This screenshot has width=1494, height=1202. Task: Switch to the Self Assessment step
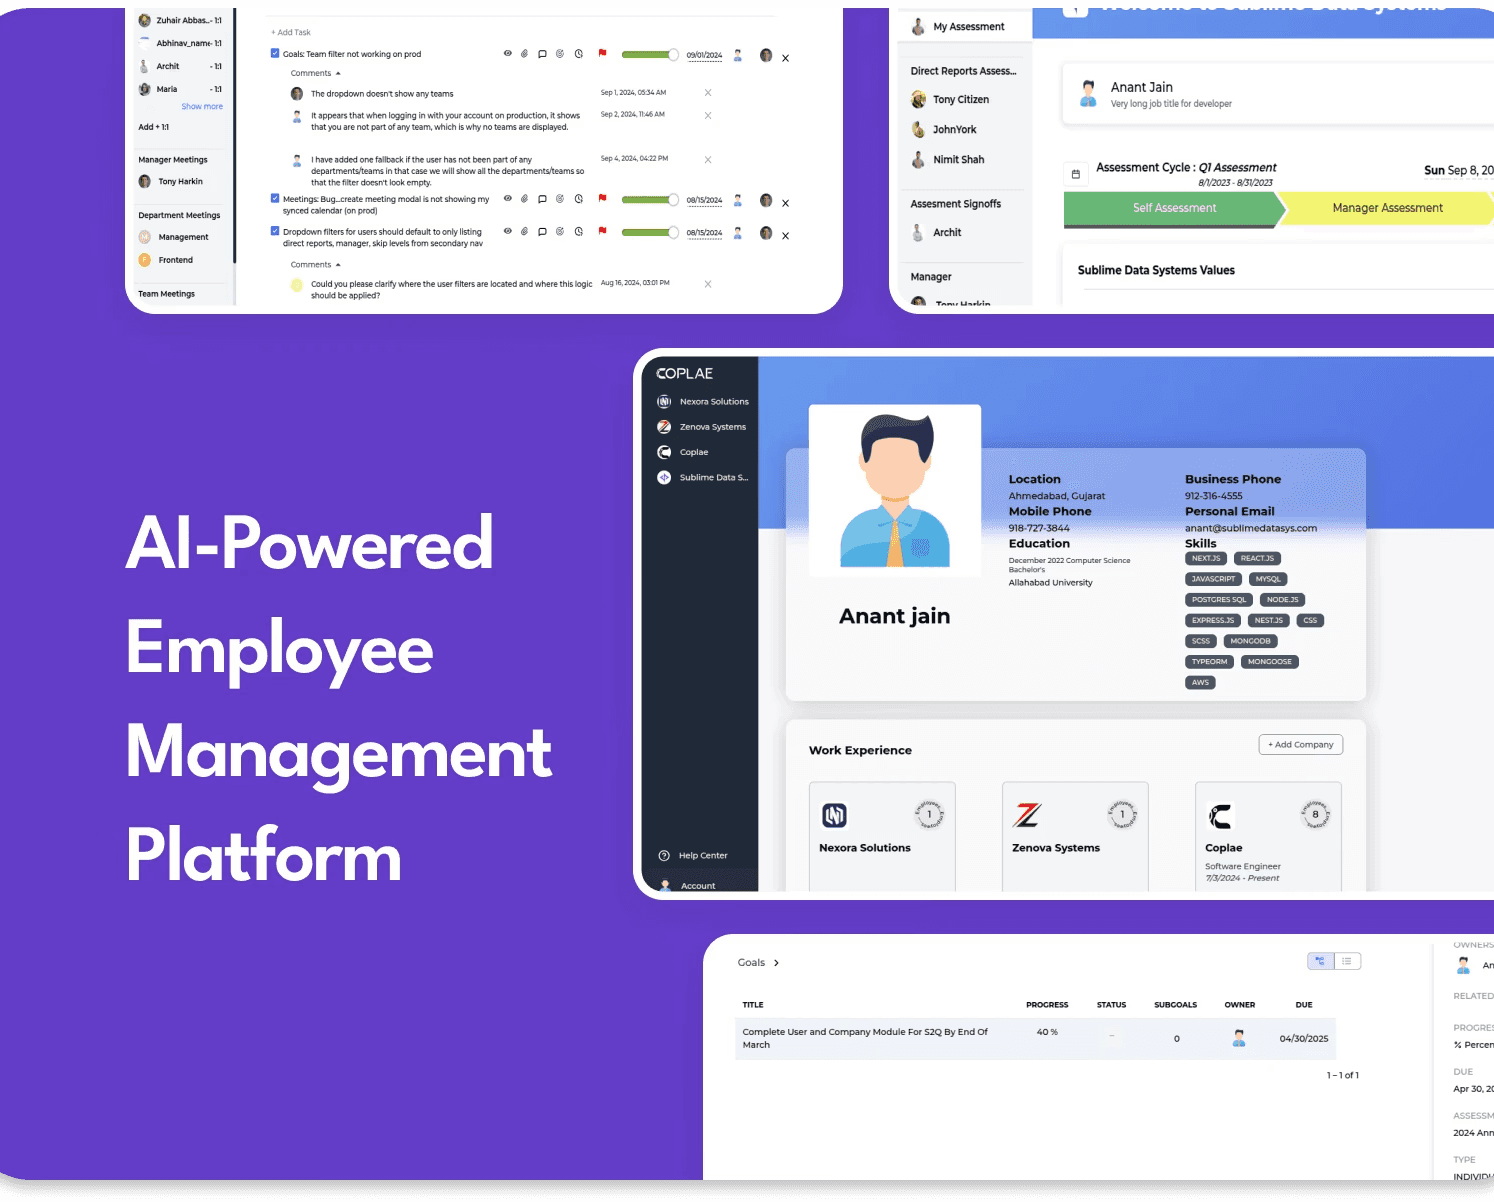pyautogui.click(x=1174, y=208)
